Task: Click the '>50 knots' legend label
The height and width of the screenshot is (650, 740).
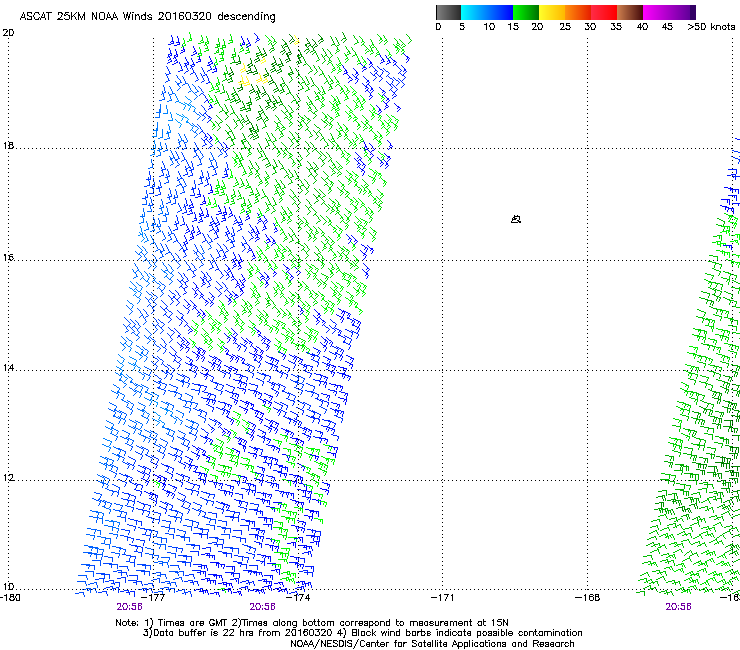Action: click(711, 27)
